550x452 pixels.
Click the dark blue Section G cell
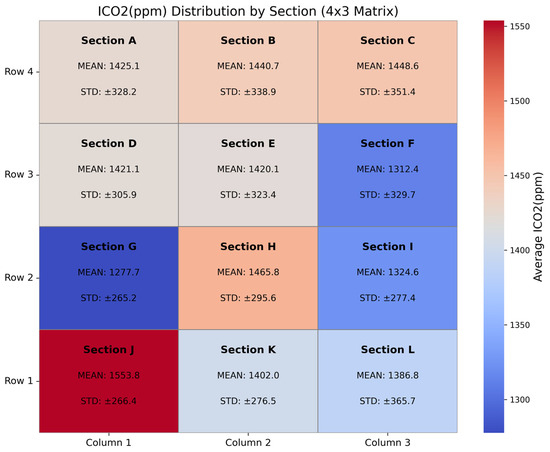click(x=109, y=278)
